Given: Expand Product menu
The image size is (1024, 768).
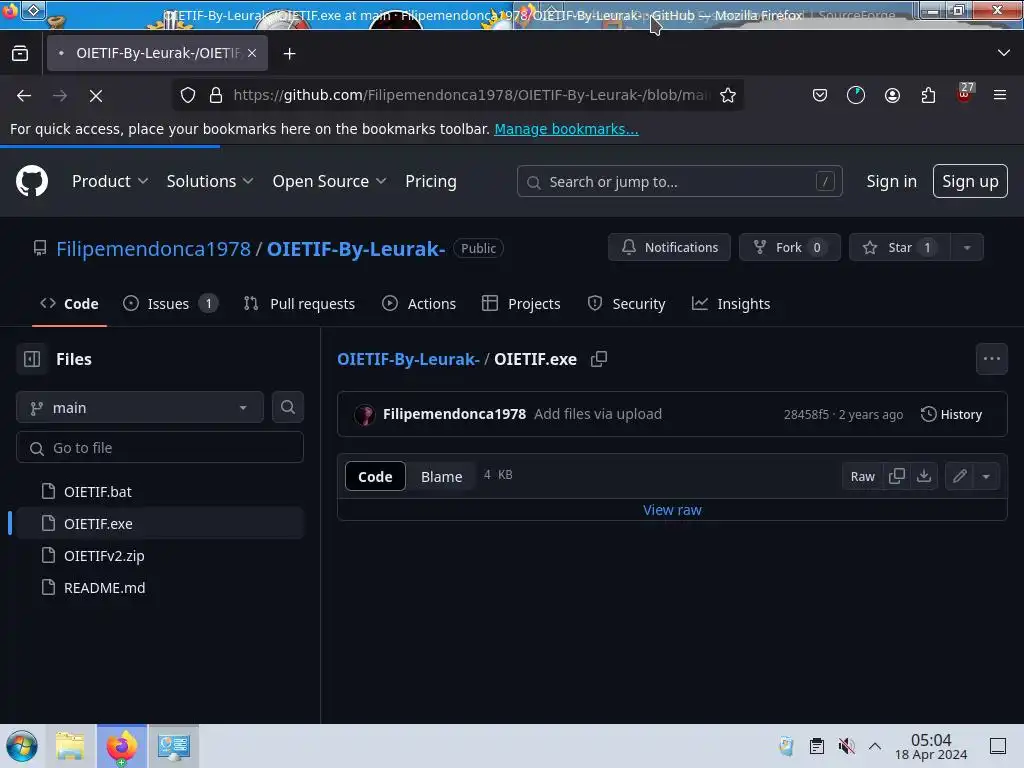Looking at the screenshot, I should pos(110,181).
